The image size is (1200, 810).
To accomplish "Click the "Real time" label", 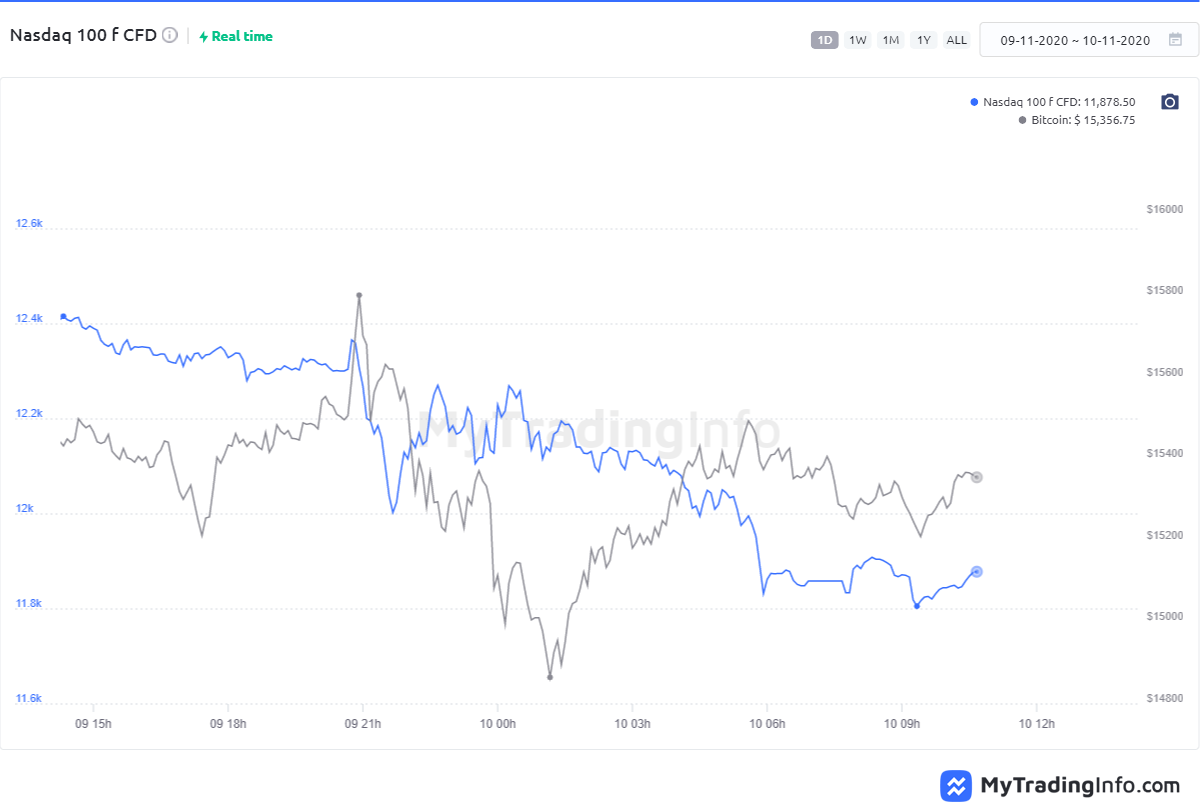I will point(242,36).
